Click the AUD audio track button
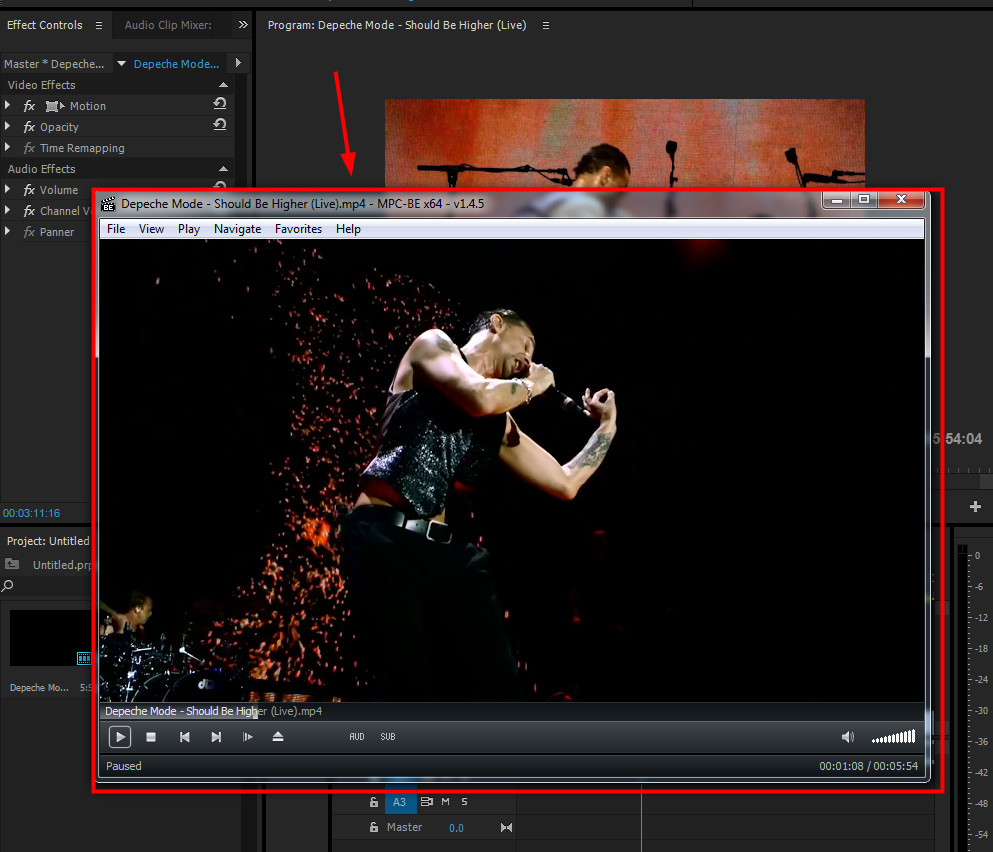Viewport: 993px width, 852px height. [x=357, y=737]
